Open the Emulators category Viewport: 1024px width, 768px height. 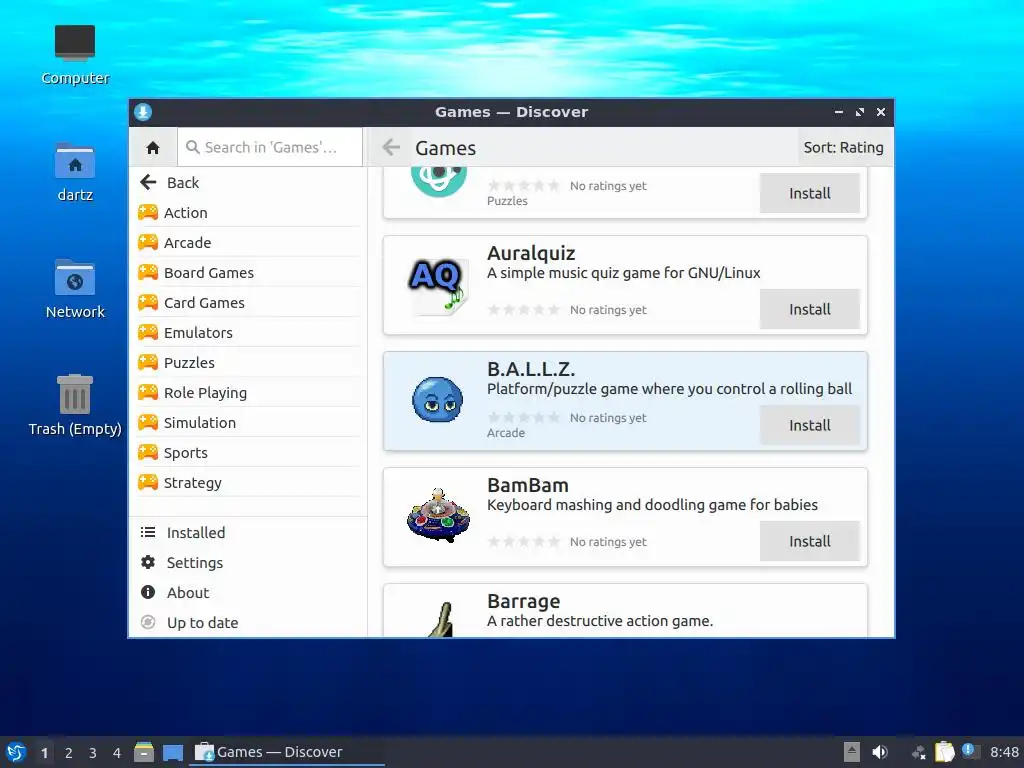pyautogui.click(x=248, y=332)
